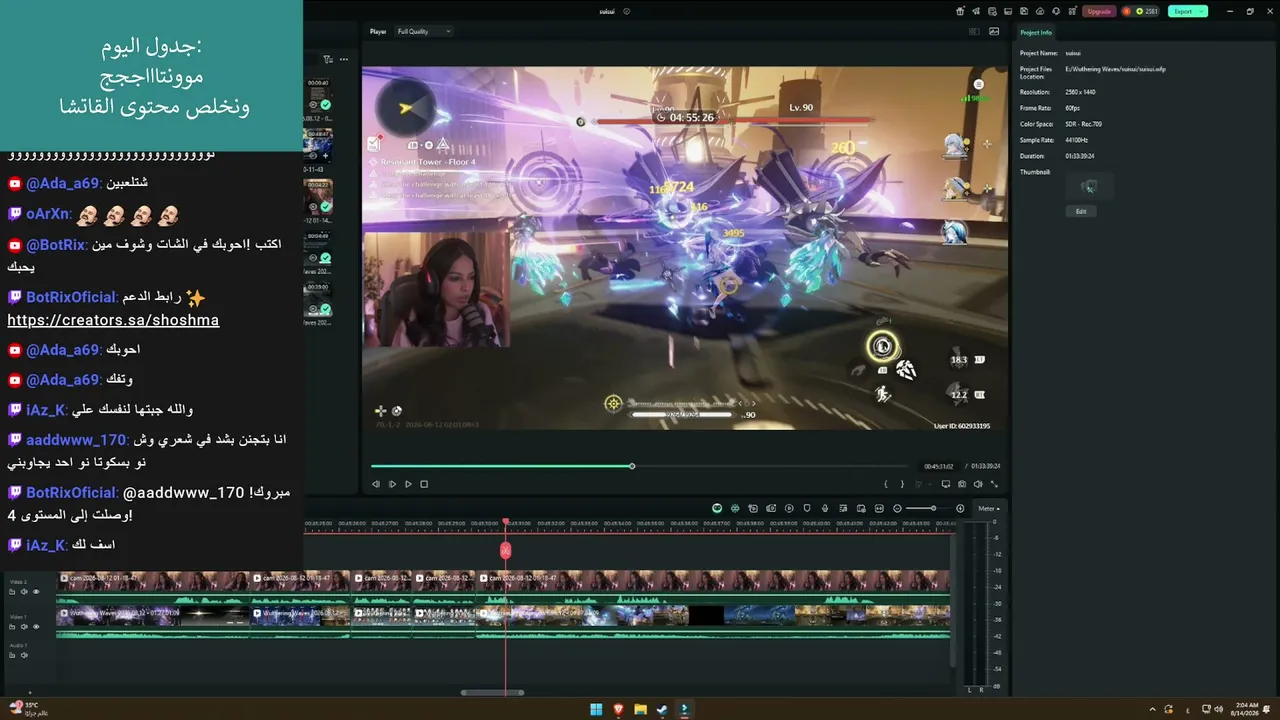Viewport: 1280px width, 720px height.
Task: Click the oArXn username in chat
Action: pyautogui.click(x=48, y=214)
